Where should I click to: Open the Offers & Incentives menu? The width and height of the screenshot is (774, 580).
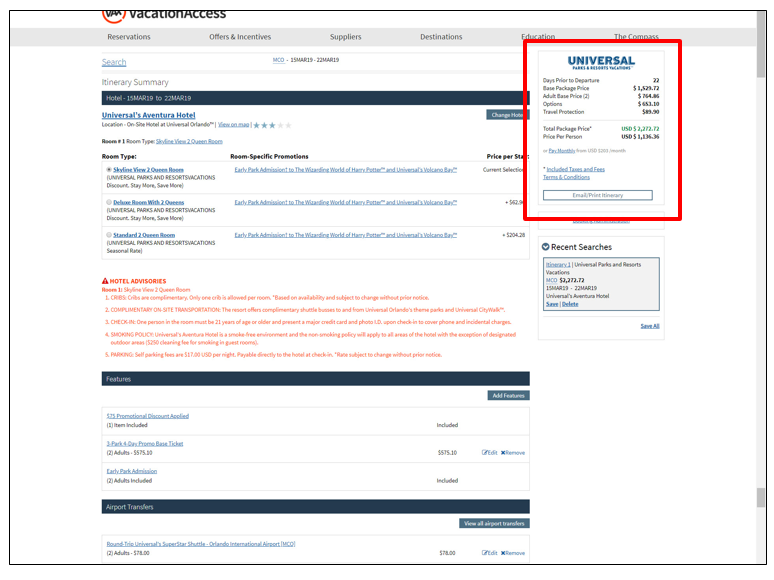coord(240,37)
